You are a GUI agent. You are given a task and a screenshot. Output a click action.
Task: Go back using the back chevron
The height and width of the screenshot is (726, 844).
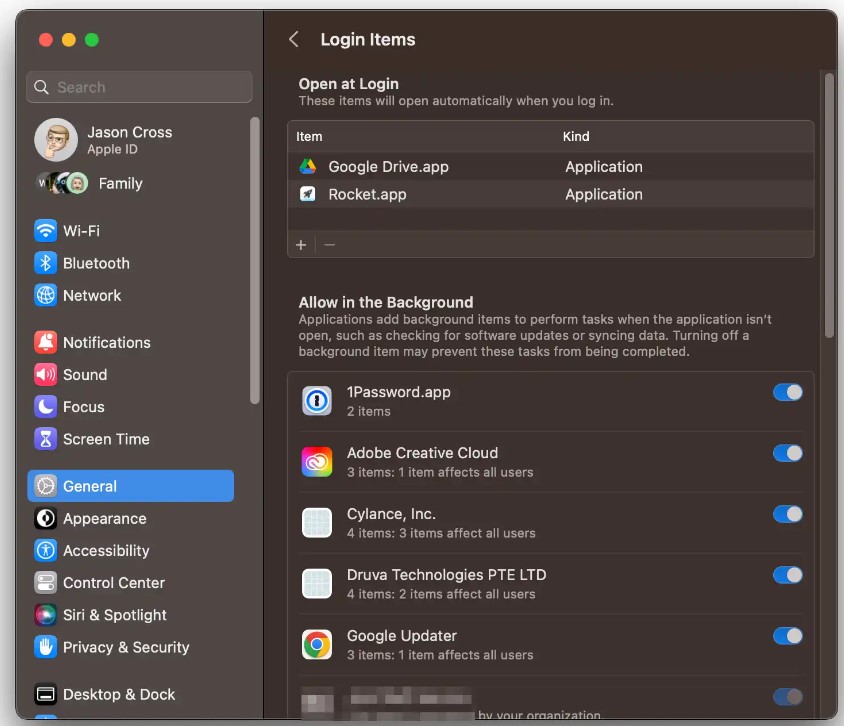(x=294, y=39)
